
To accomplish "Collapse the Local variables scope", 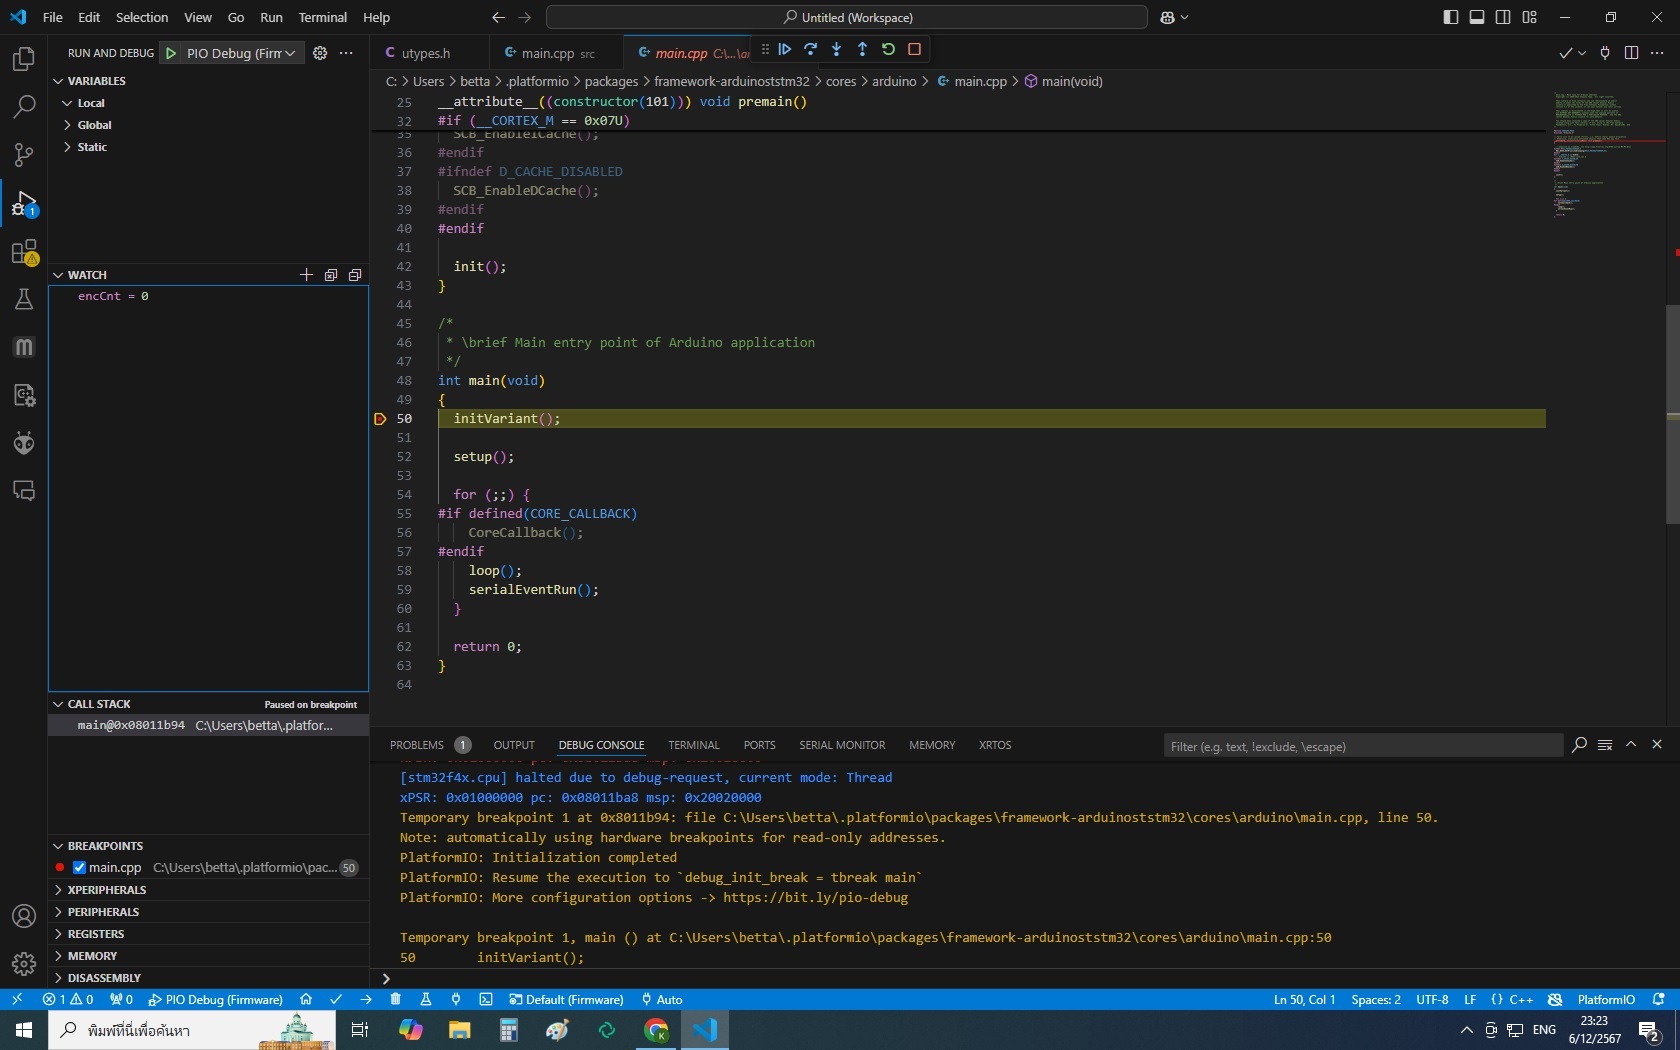I will point(91,103).
